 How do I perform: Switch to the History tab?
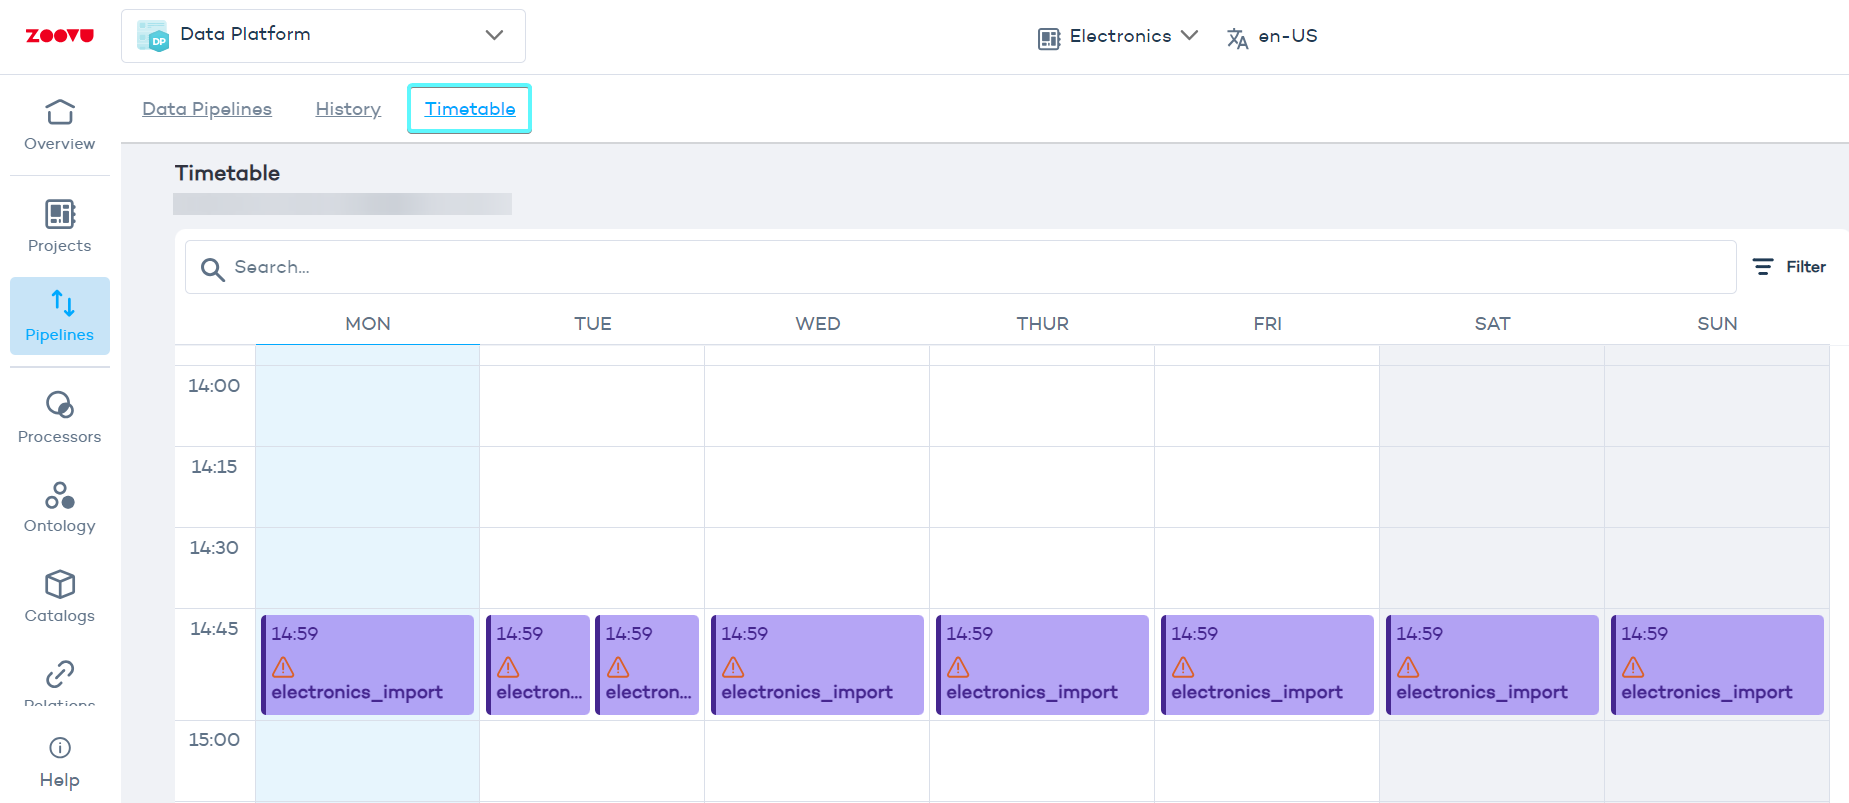tap(348, 109)
